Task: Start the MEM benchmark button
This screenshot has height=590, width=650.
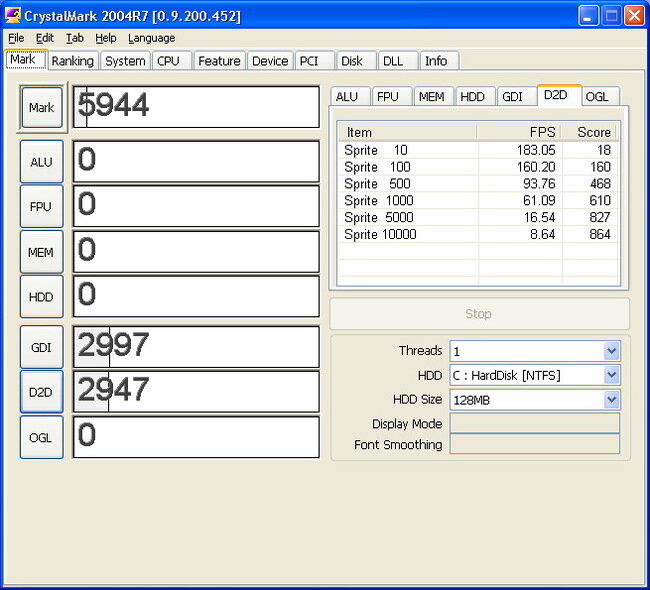Action: pyautogui.click(x=41, y=252)
